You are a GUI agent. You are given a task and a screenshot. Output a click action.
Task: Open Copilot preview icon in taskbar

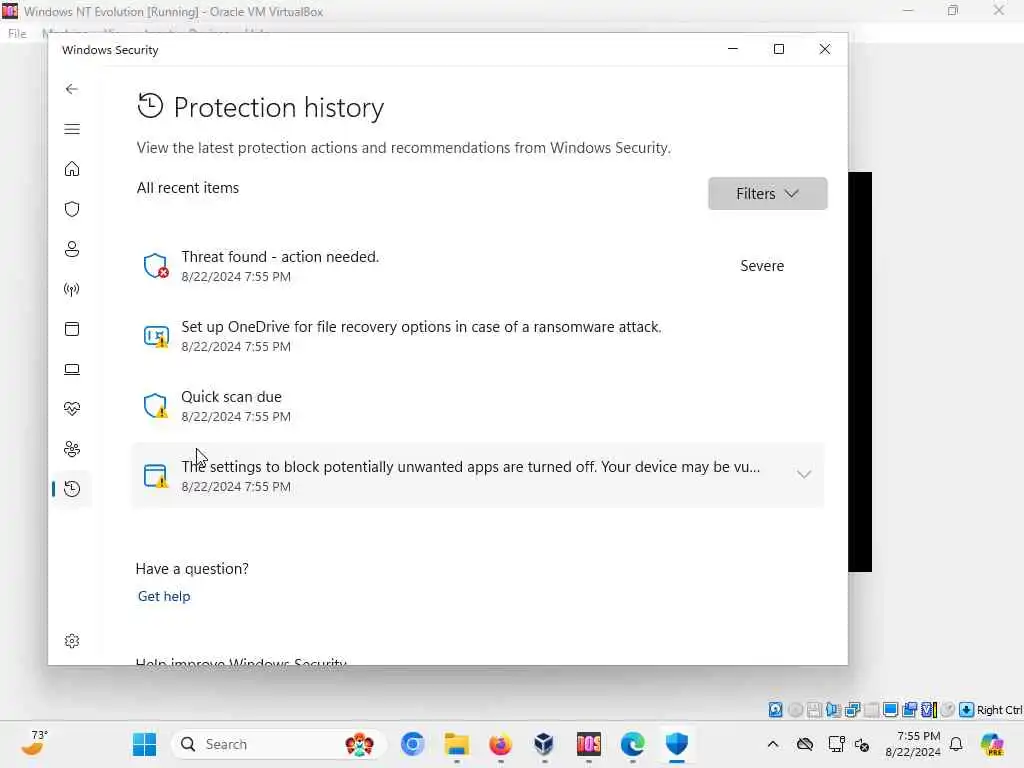993,744
